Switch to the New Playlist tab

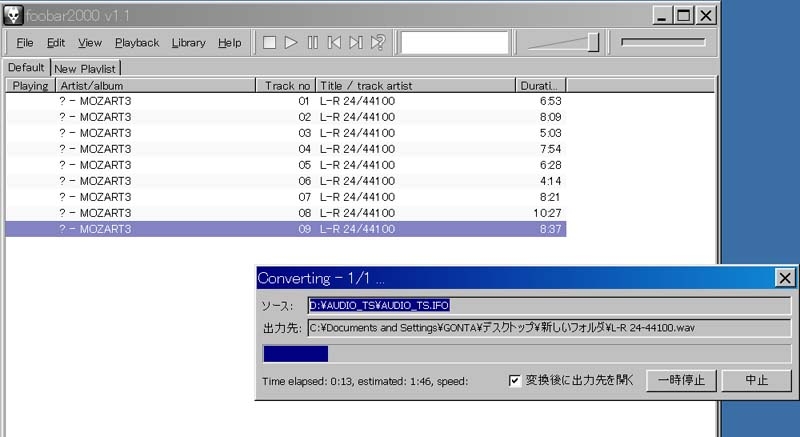(x=86, y=68)
